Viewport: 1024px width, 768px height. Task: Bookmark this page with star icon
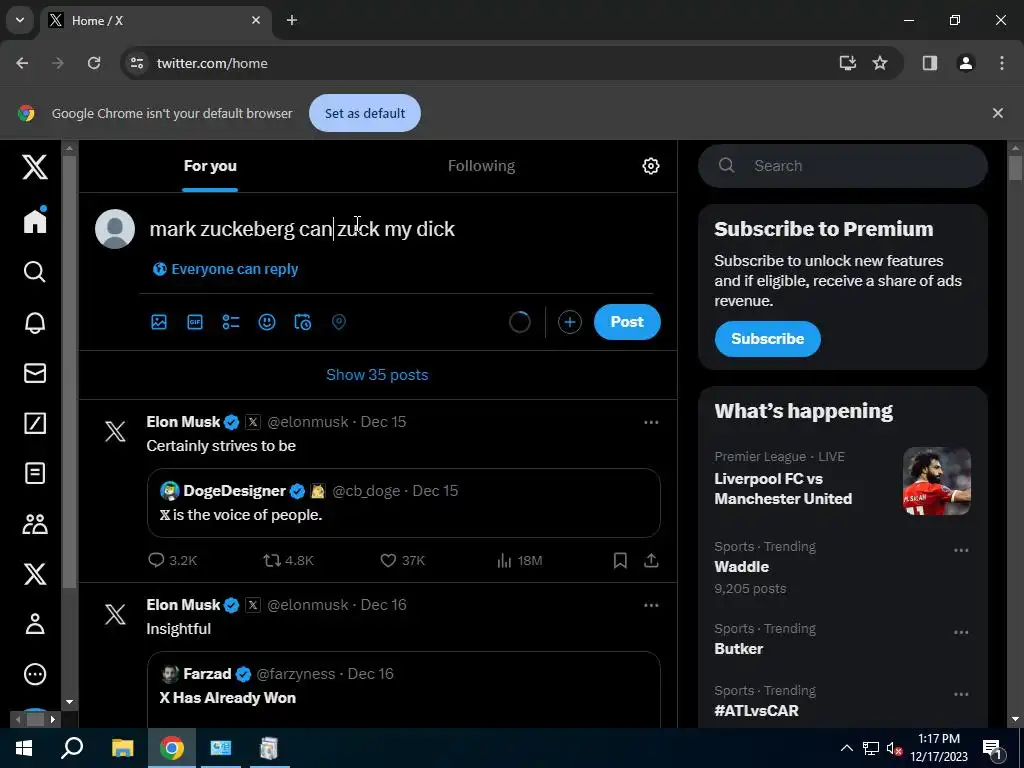point(880,63)
